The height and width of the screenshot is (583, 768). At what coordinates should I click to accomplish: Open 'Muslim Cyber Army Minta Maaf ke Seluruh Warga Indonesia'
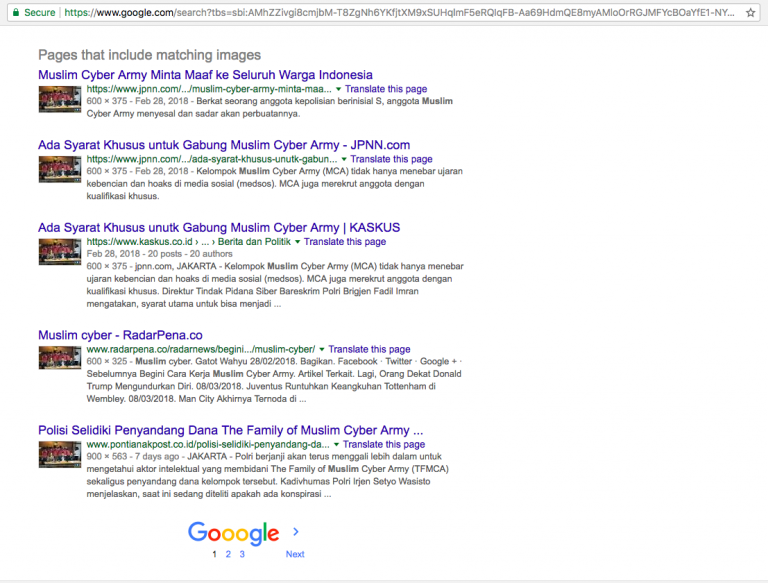point(205,75)
